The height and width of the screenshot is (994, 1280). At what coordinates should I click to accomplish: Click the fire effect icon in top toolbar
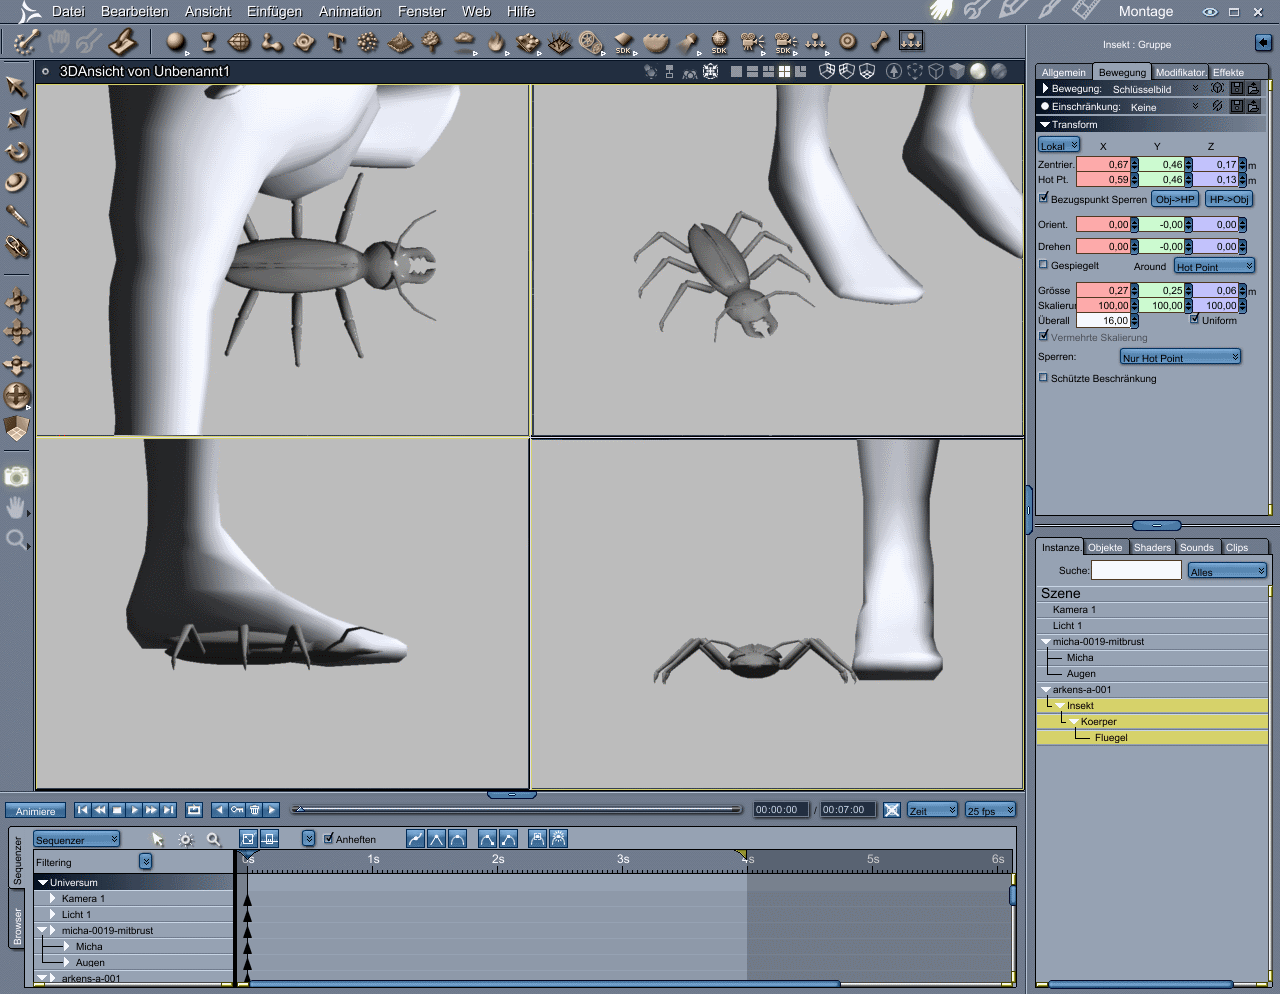coord(496,42)
